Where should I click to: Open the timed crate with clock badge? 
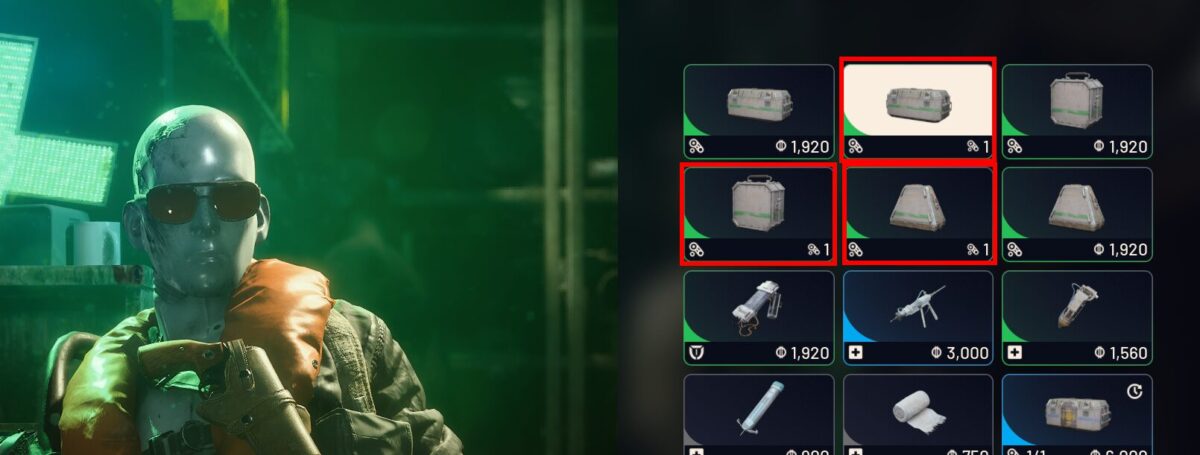click(x=1077, y=414)
